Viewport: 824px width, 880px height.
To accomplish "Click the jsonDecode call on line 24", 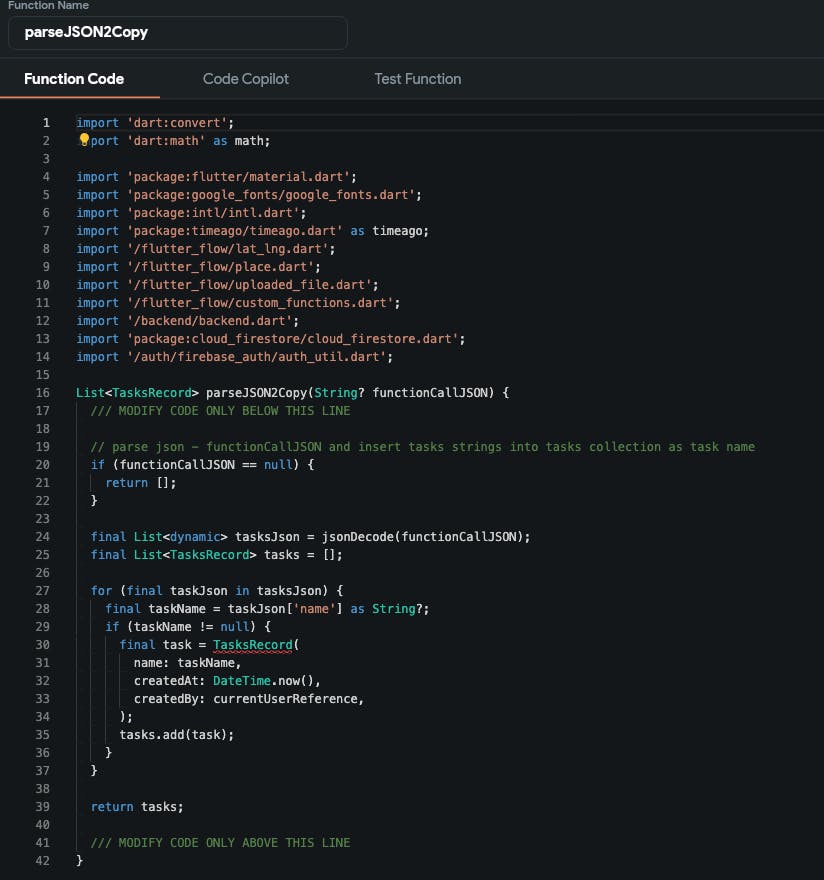I will pos(354,537).
